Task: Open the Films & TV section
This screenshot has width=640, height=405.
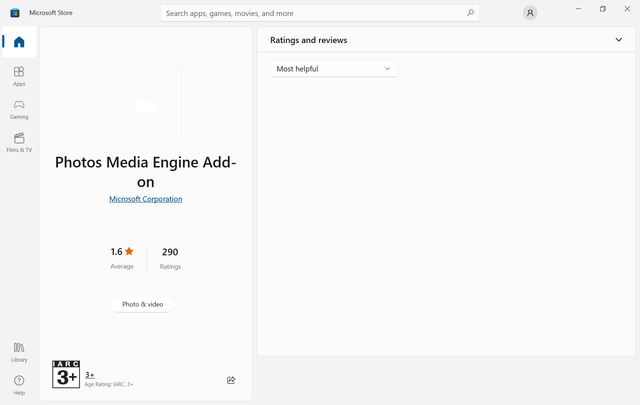Action: point(19,142)
